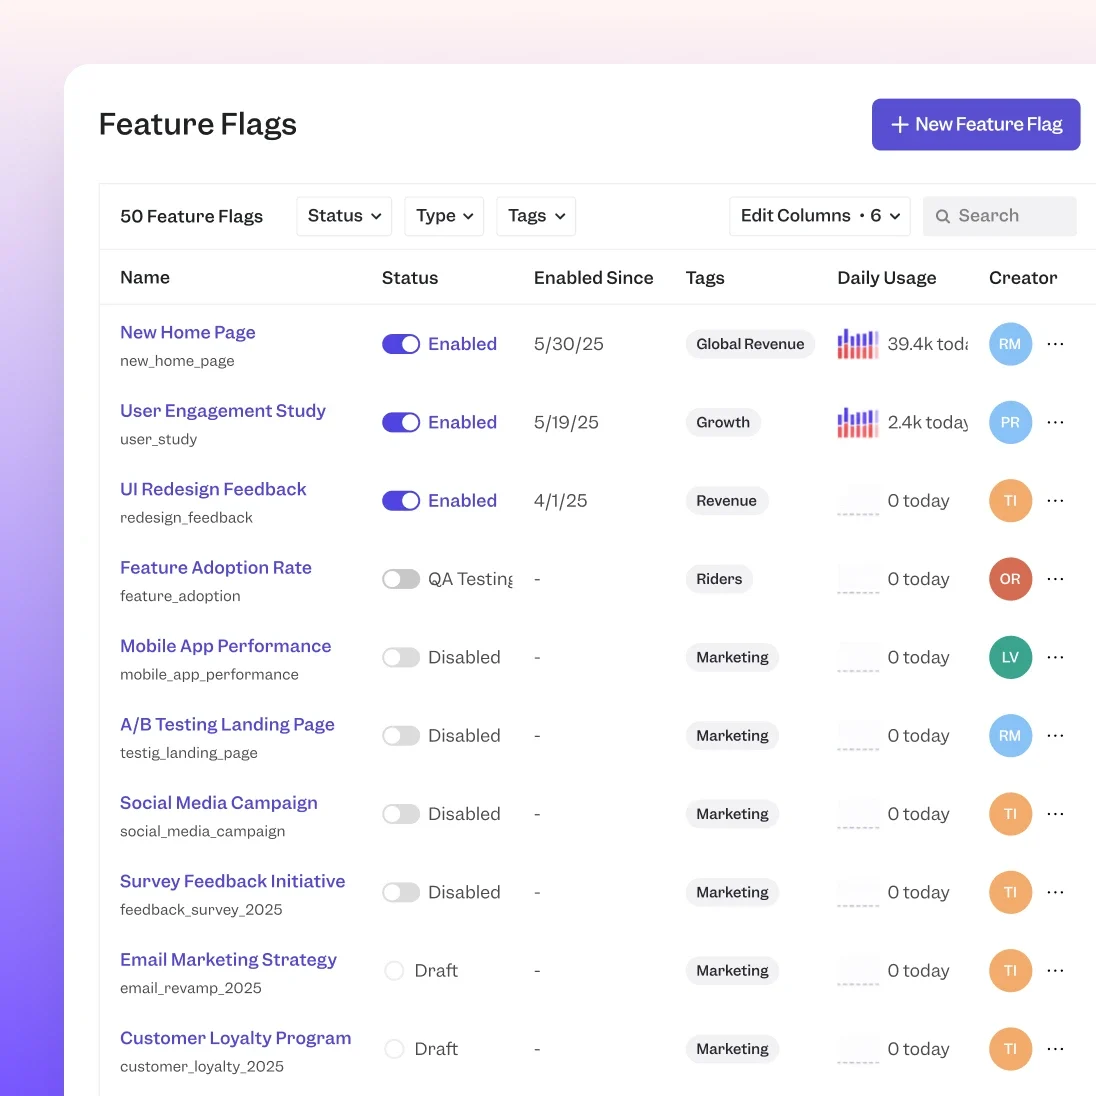Click the search magnifier icon

click(x=942, y=216)
